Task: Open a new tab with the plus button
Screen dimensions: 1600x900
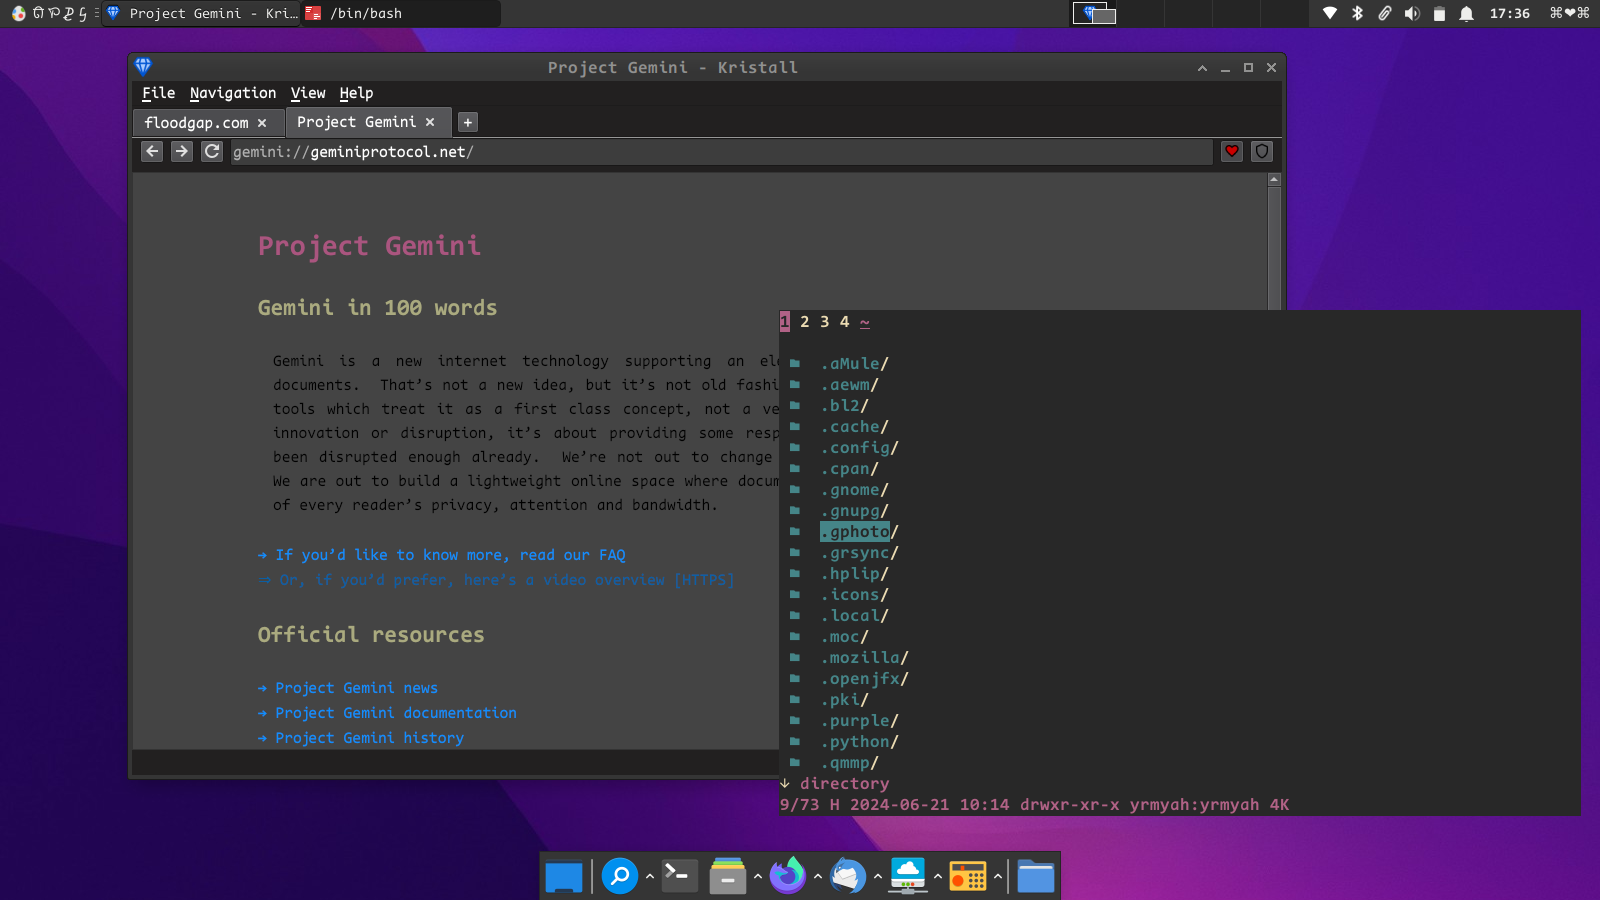Action: pyautogui.click(x=467, y=122)
